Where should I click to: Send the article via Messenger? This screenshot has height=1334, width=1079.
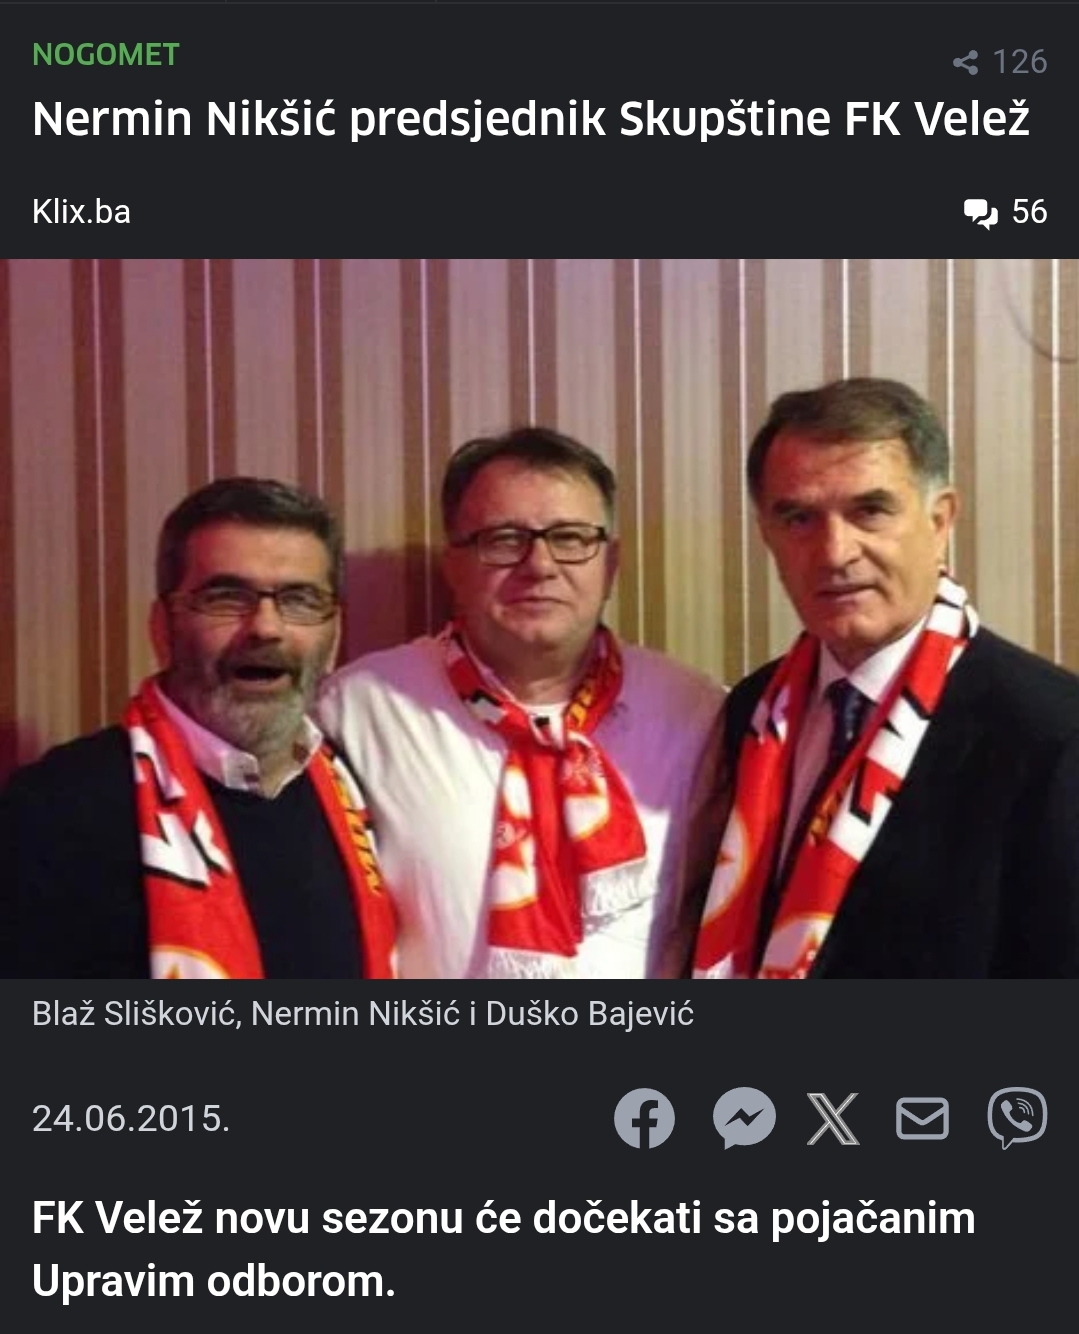pyautogui.click(x=744, y=1117)
